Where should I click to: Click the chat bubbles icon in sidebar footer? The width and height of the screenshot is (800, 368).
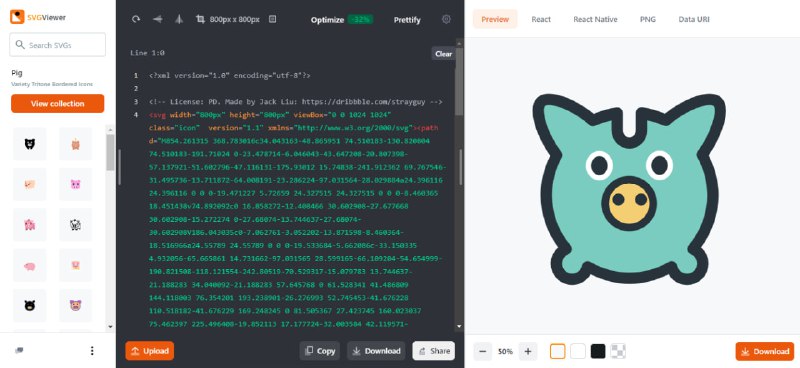tap(19, 351)
